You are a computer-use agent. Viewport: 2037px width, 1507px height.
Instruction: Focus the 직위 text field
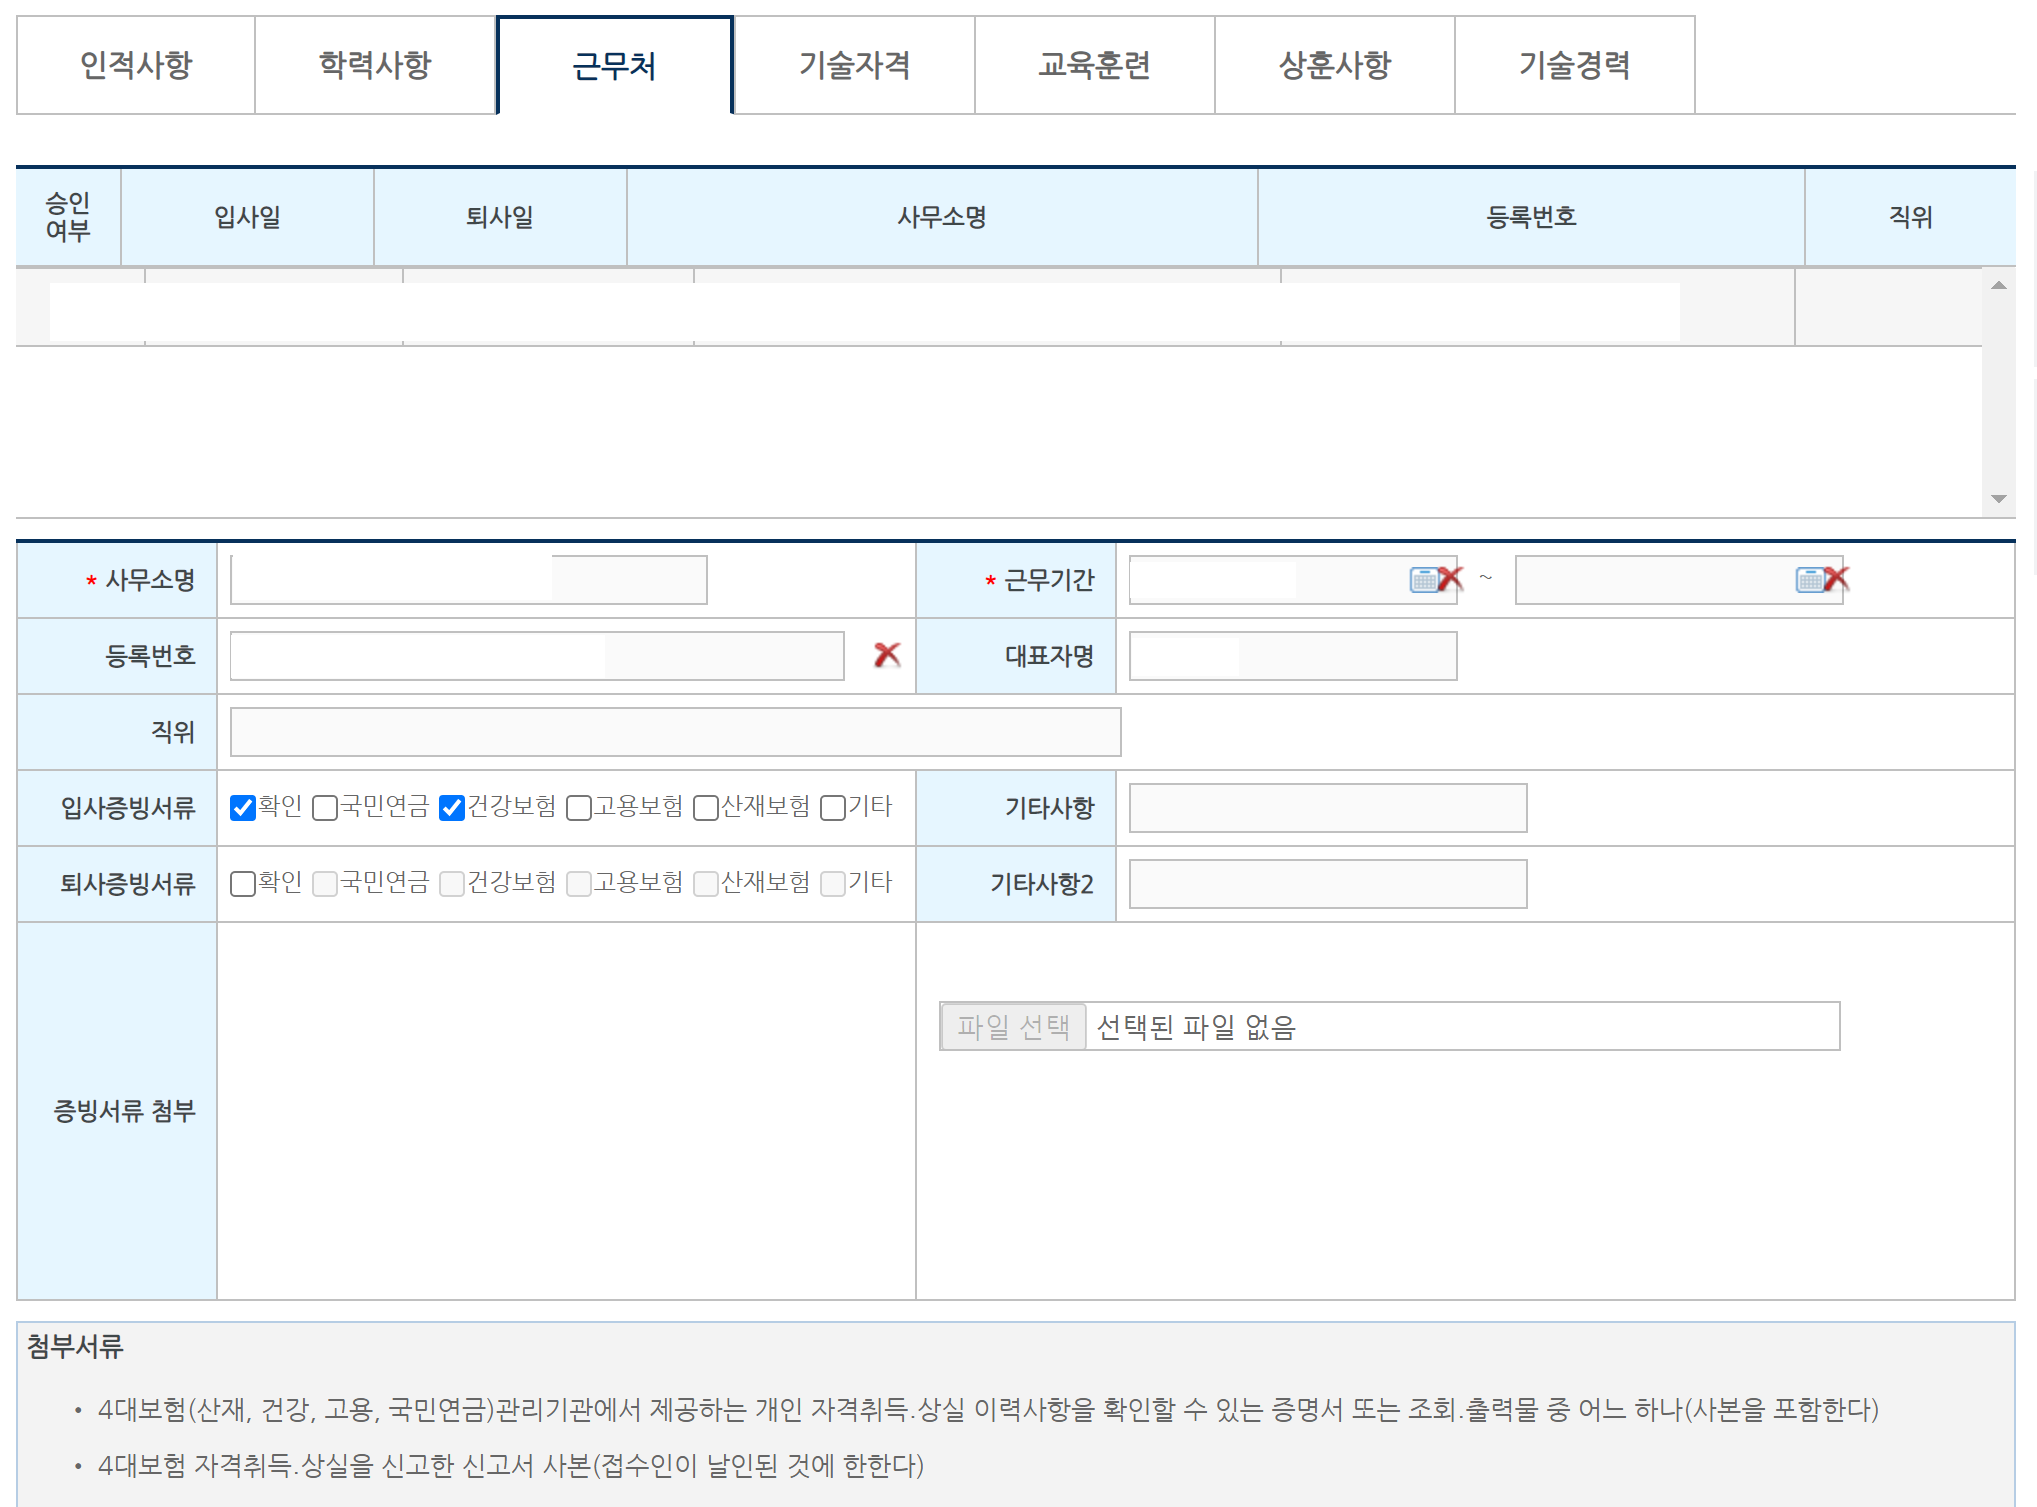(x=675, y=732)
